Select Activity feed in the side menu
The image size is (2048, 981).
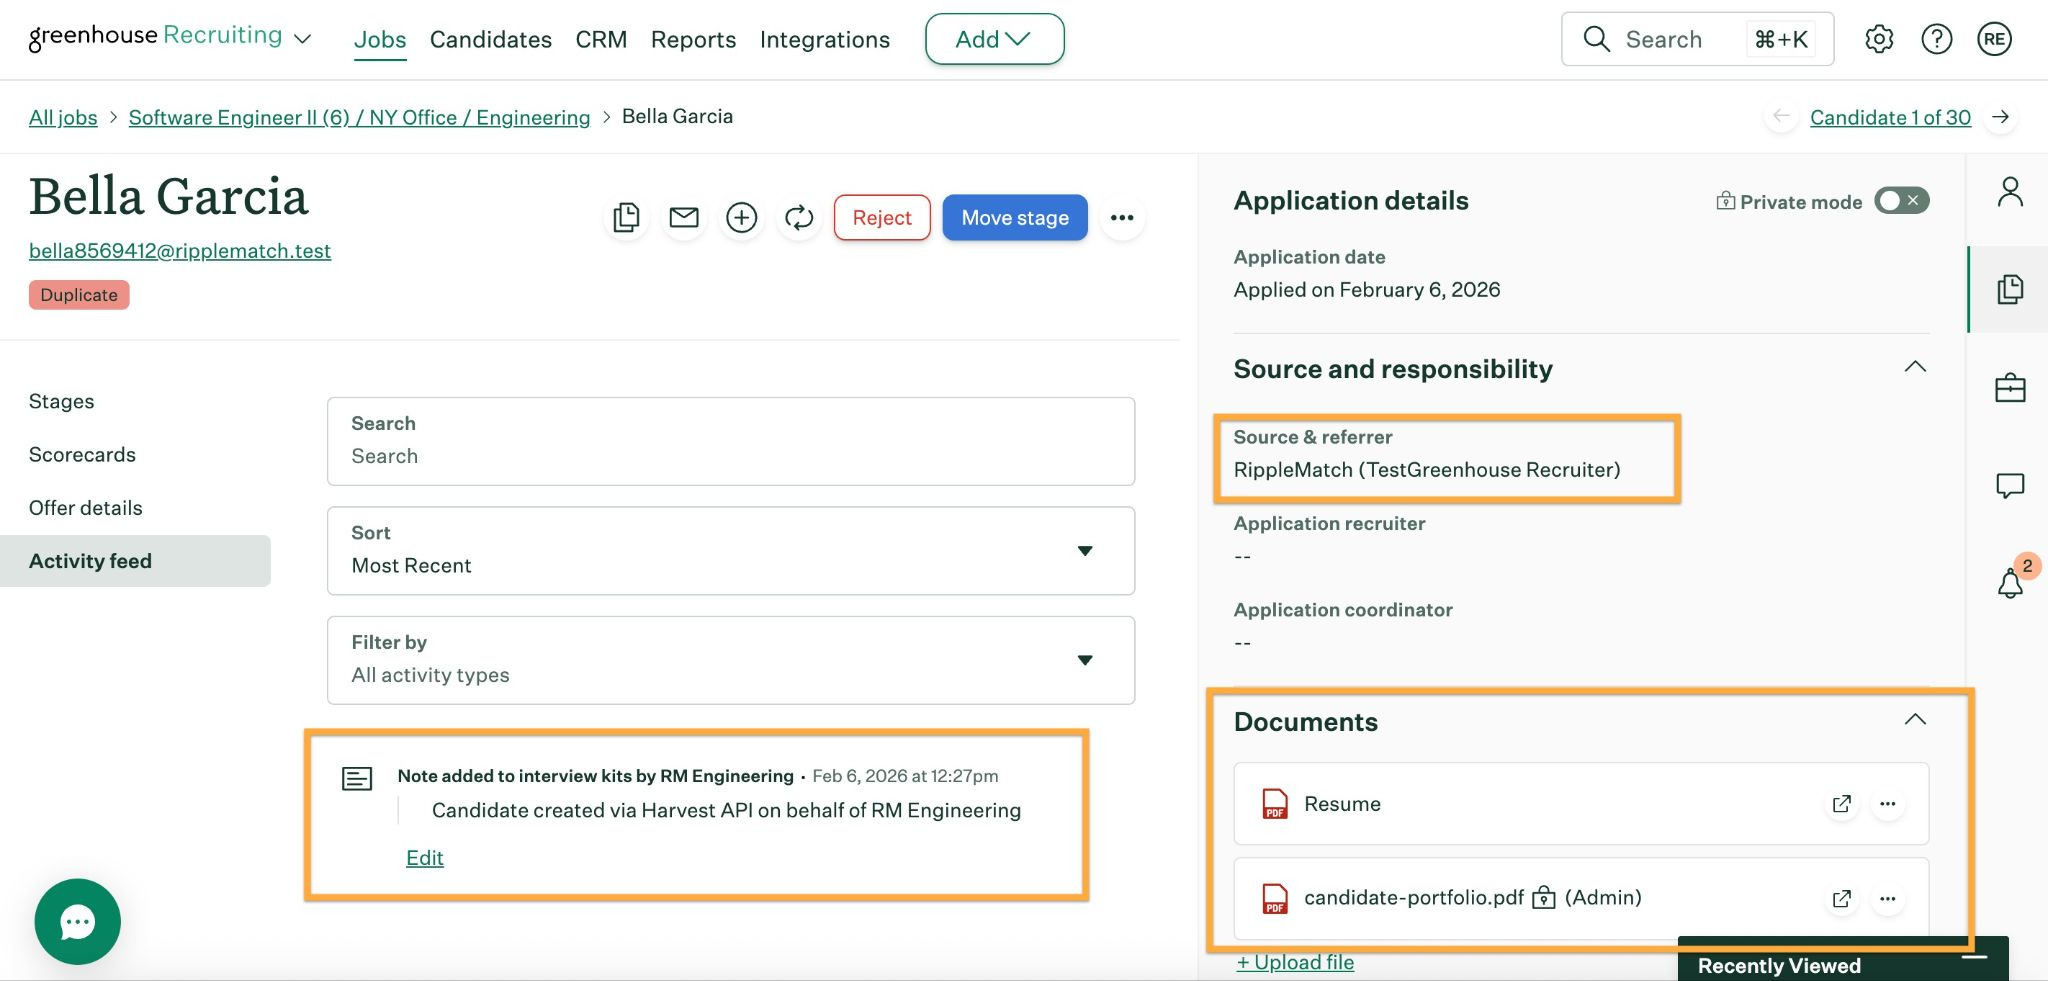coord(135,561)
